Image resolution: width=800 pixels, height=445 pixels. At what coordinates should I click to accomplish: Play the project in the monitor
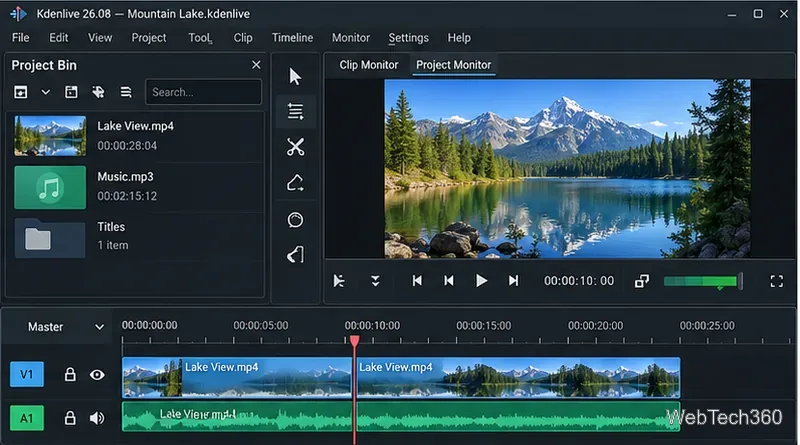pos(481,281)
